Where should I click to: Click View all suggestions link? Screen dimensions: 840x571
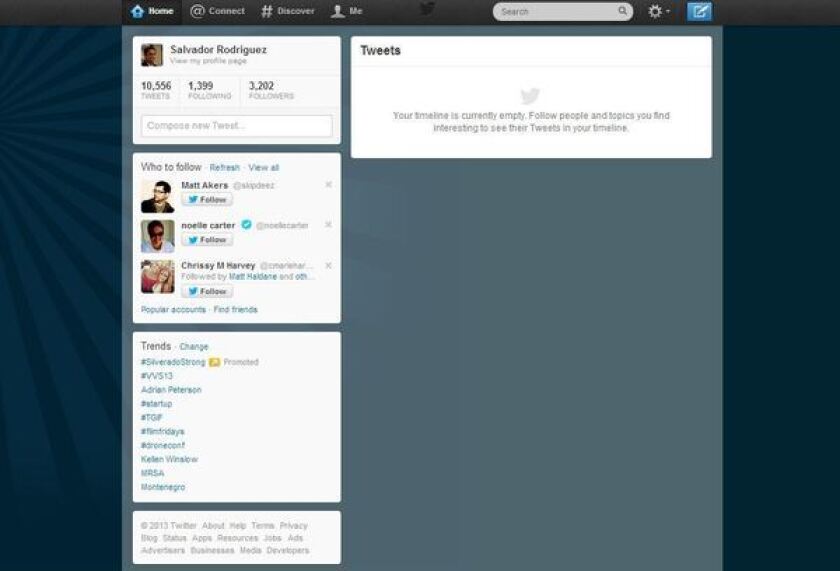[264, 168]
